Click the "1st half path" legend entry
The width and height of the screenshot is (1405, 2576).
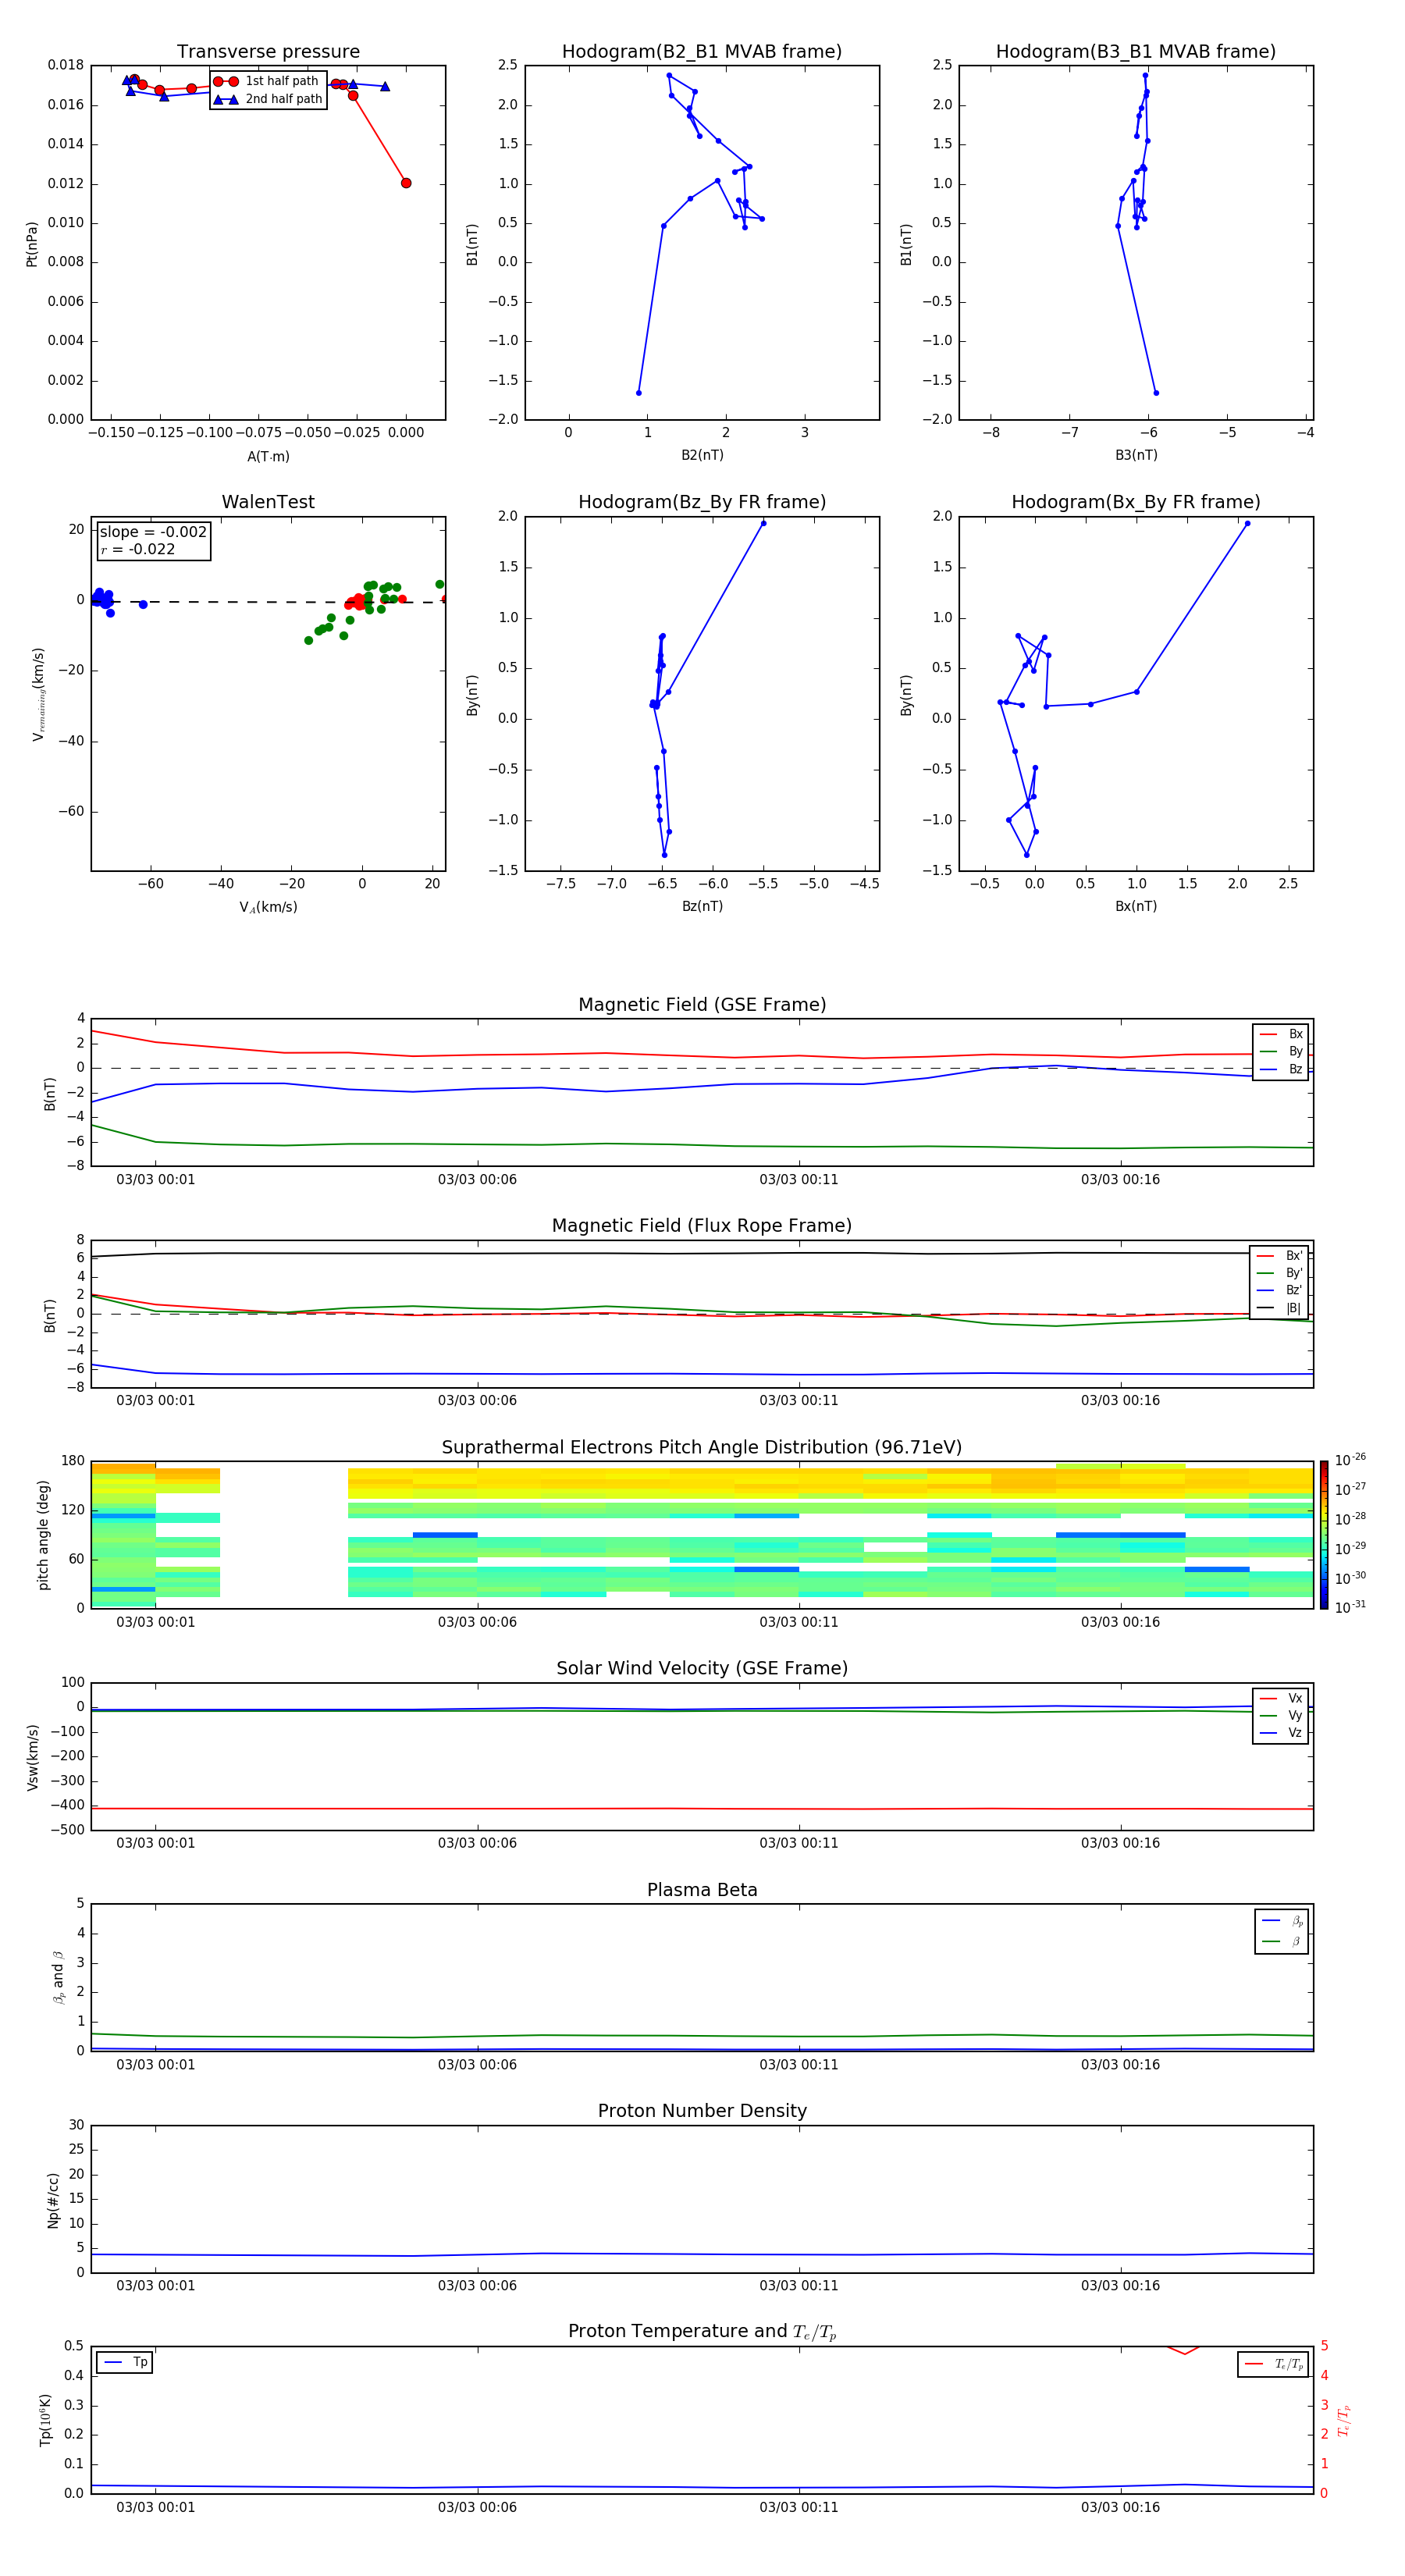pyautogui.click(x=267, y=81)
